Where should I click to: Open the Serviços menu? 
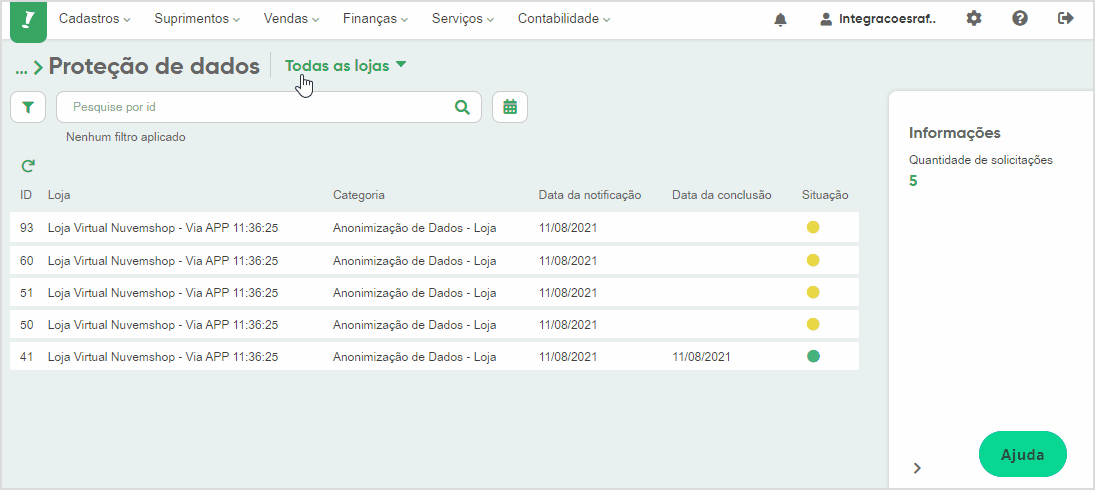point(463,19)
